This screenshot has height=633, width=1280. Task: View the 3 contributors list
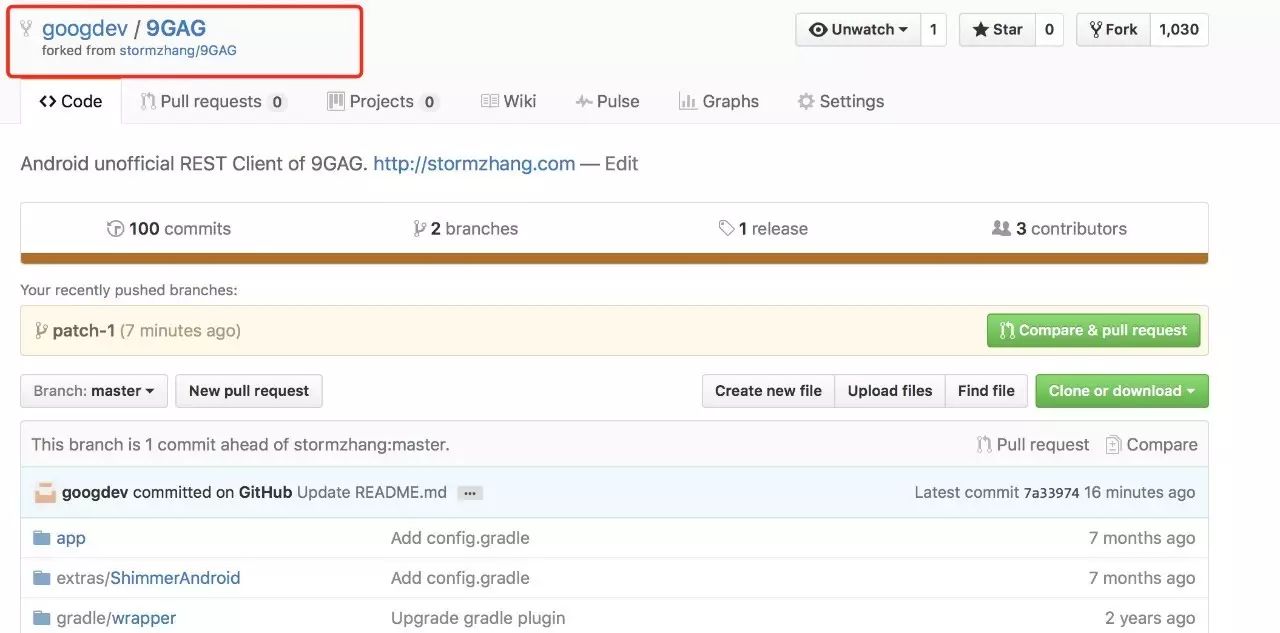pos(1059,228)
